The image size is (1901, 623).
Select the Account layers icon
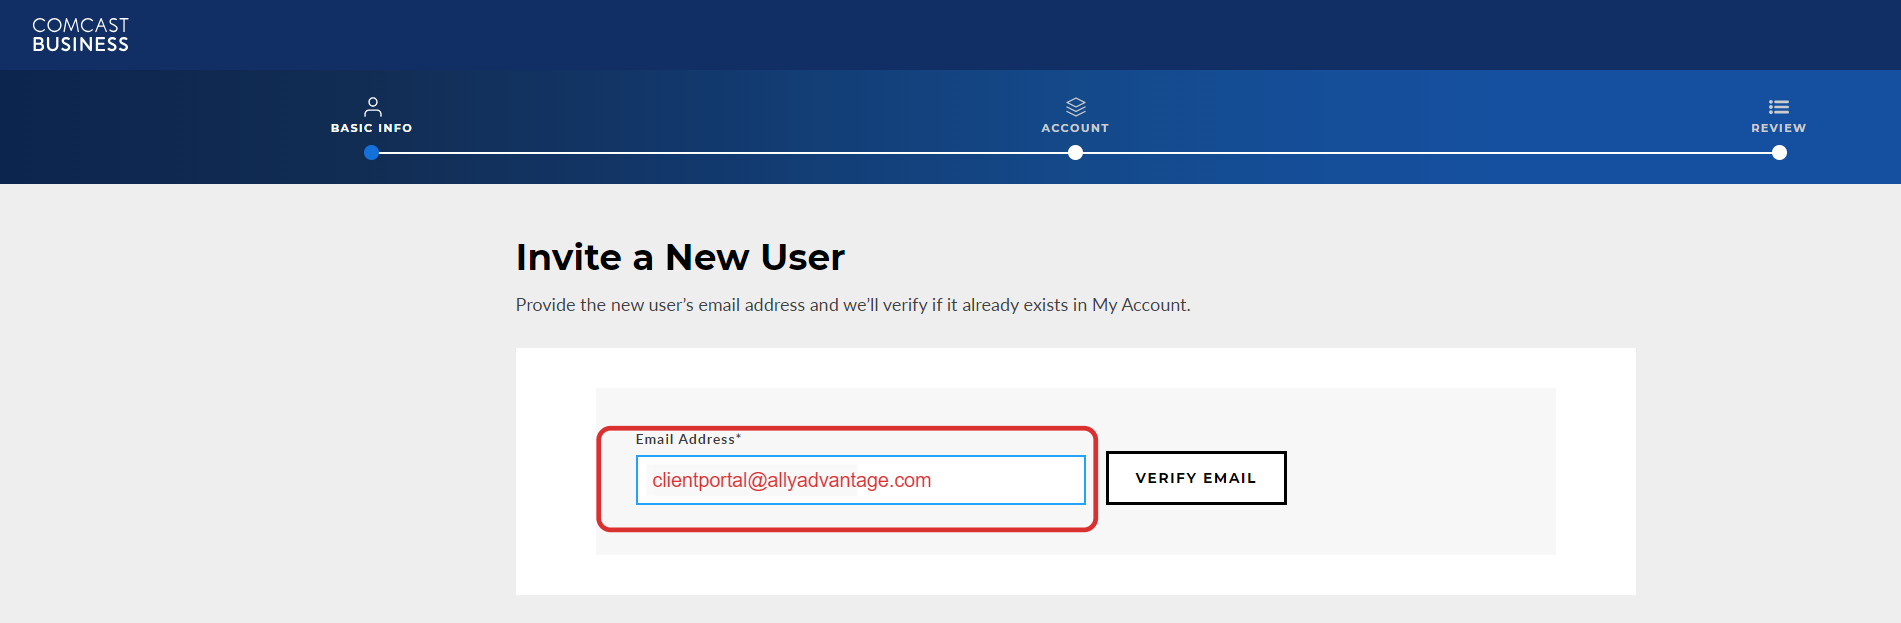point(1076,107)
